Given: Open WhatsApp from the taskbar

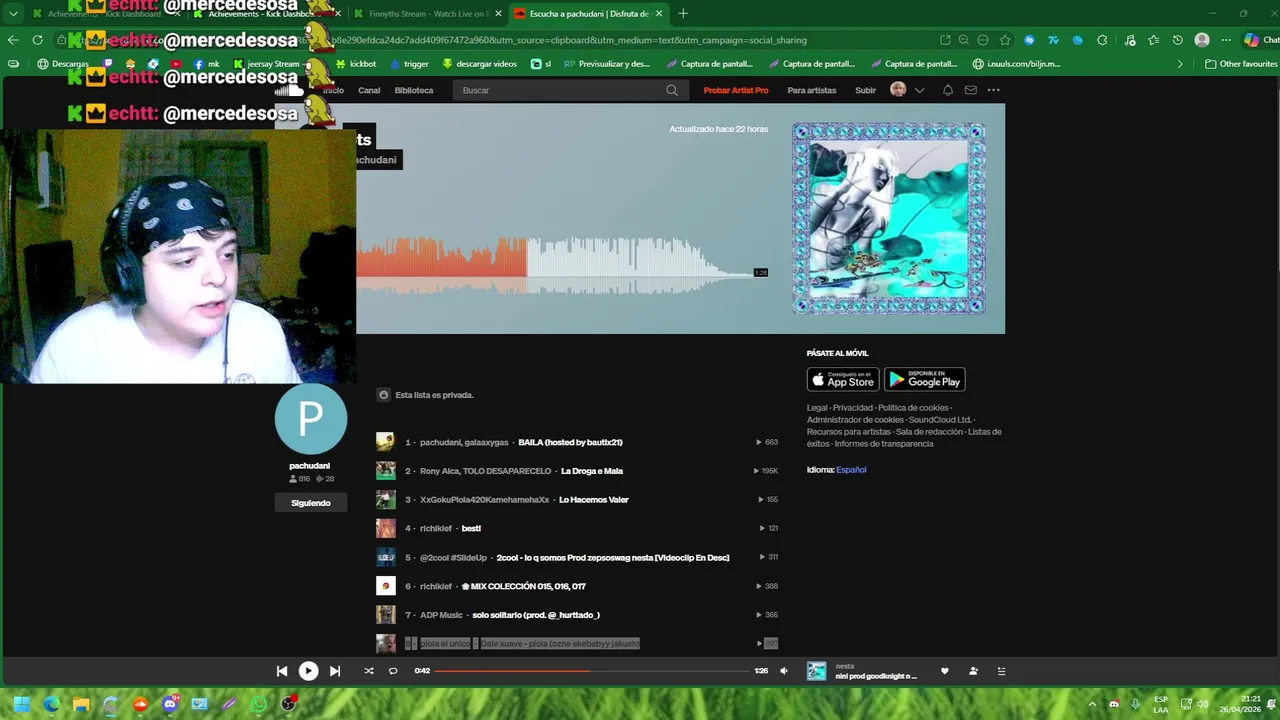Looking at the screenshot, I should click(259, 704).
